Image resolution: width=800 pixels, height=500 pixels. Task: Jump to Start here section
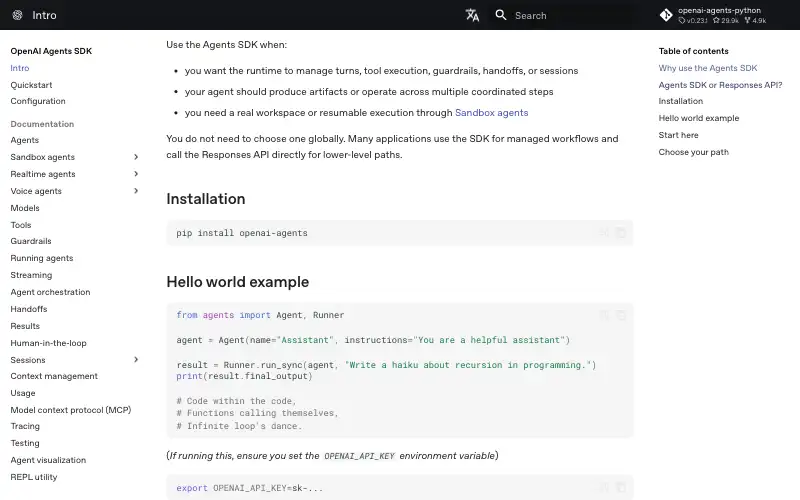678,135
